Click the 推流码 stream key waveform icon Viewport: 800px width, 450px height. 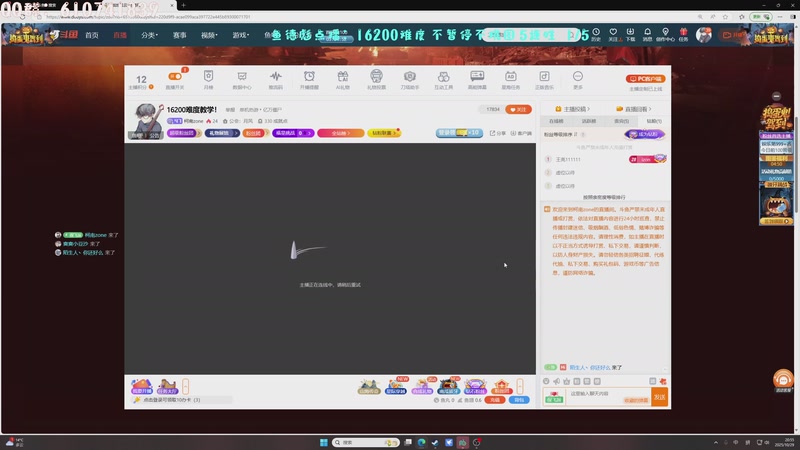click(276, 77)
